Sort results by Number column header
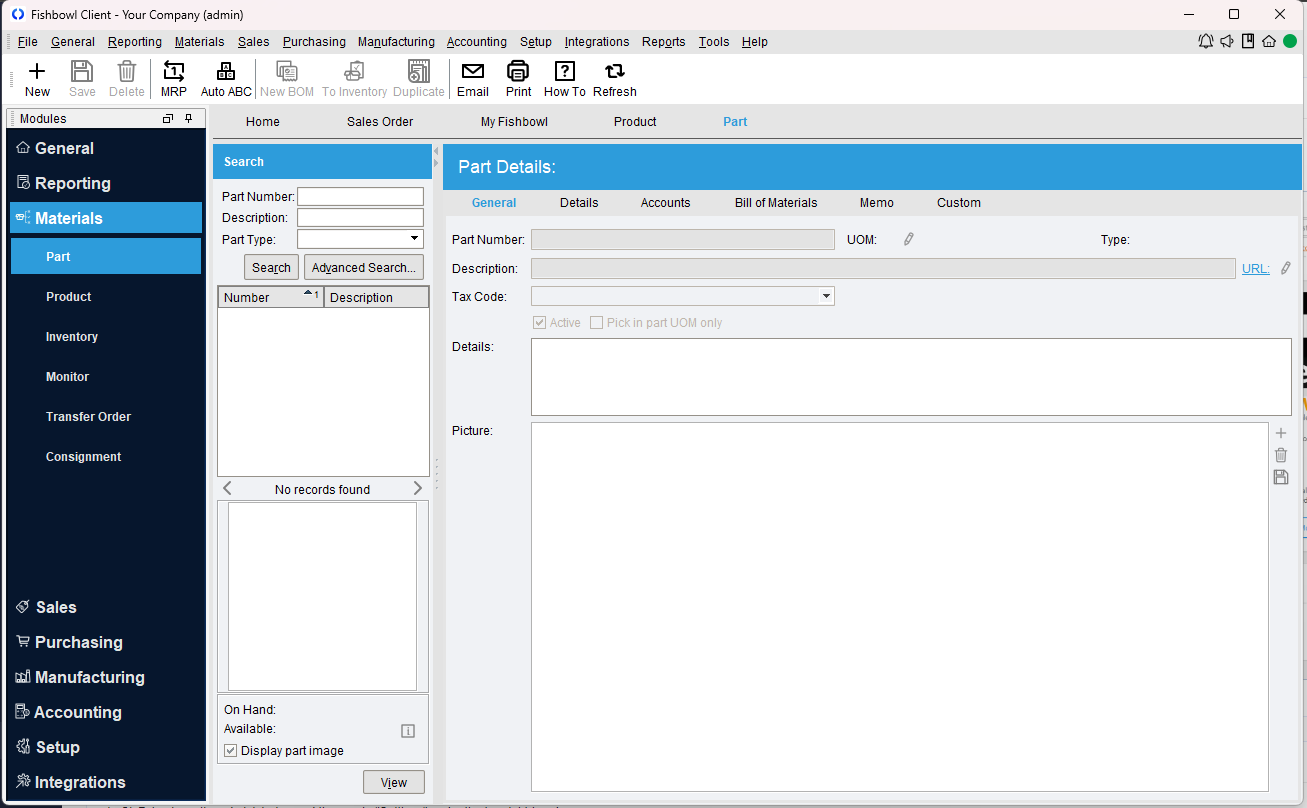Image resolution: width=1307 pixels, height=808 pixels. click(x=271, y=297)
